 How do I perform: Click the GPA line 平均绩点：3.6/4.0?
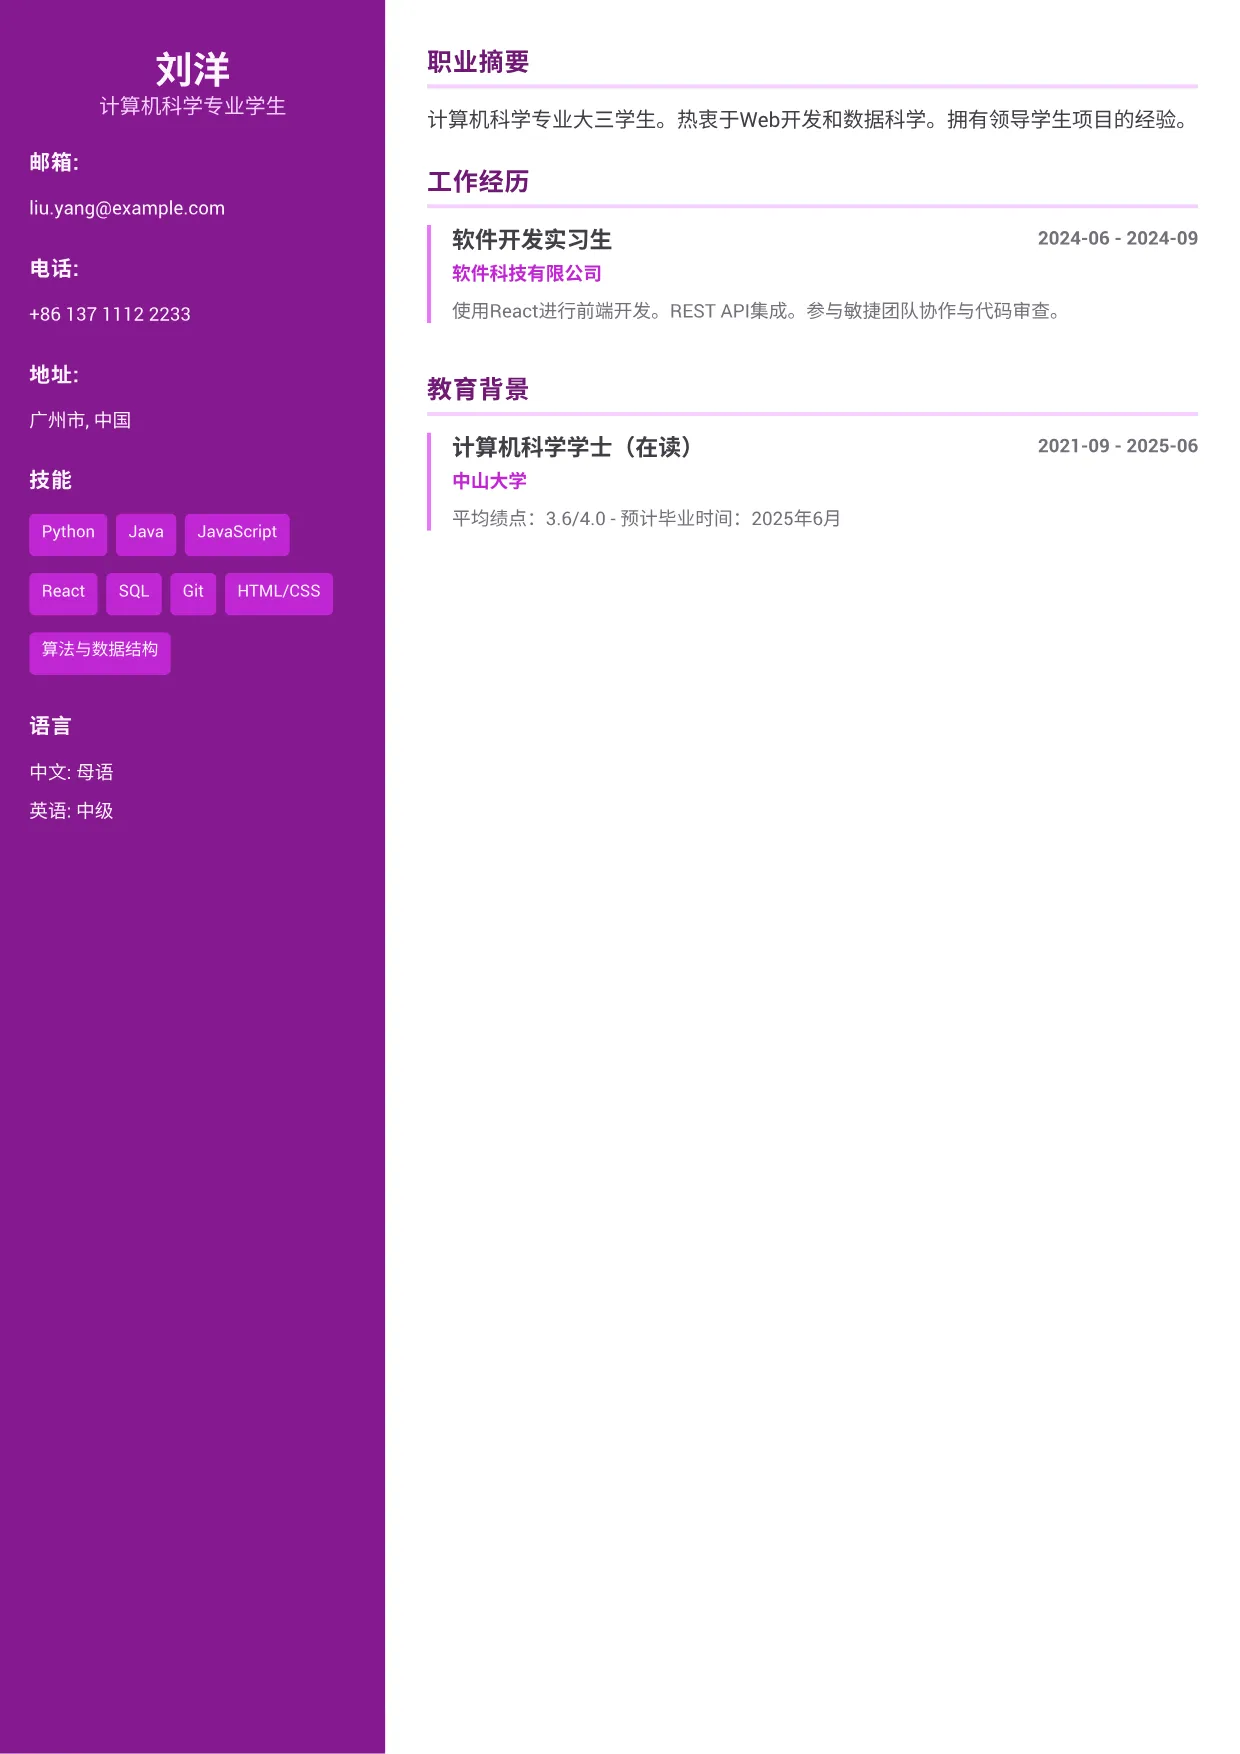[x=646, y=519]
